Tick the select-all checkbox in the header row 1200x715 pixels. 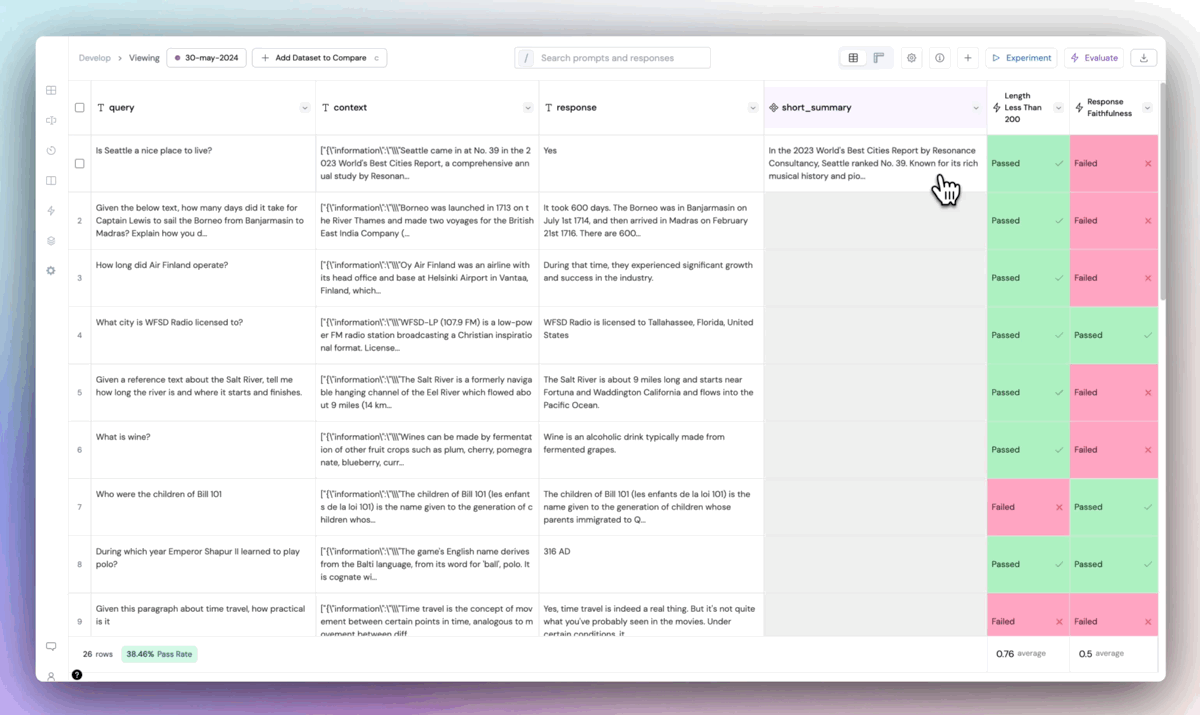click(79, 108)
